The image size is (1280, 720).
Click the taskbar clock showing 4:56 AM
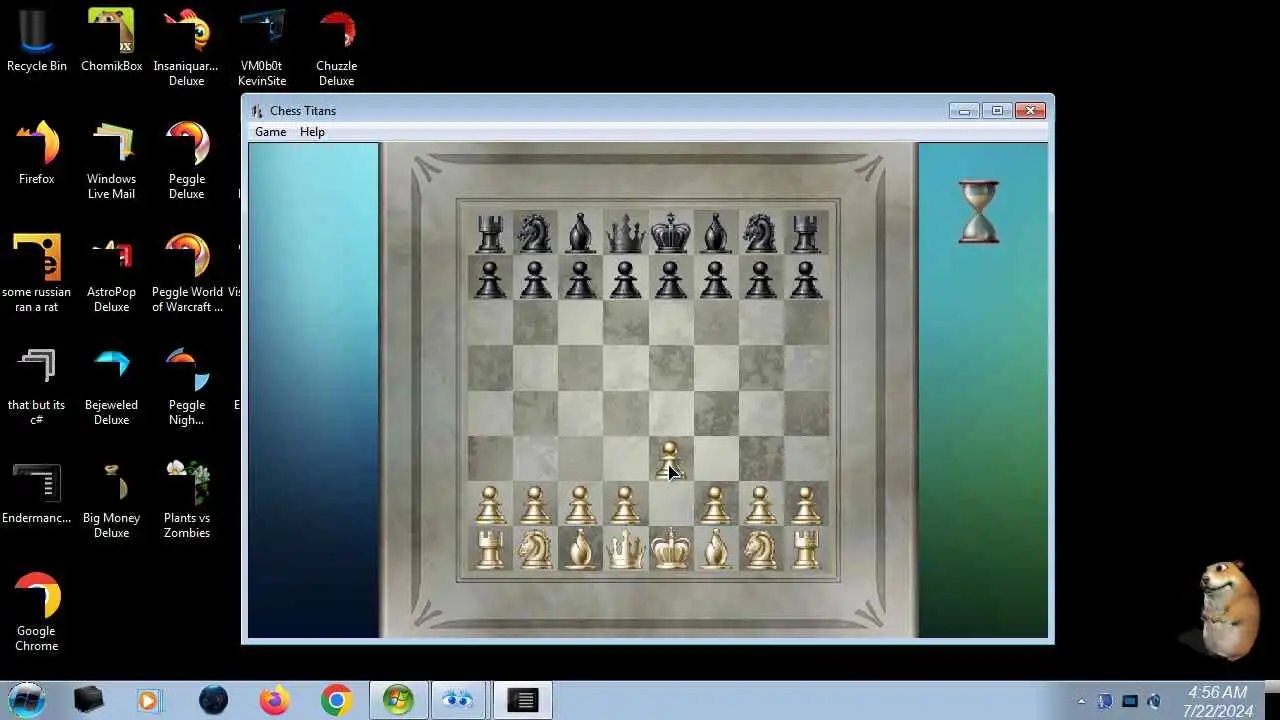pyautogui.click(x=1217, y=701)
